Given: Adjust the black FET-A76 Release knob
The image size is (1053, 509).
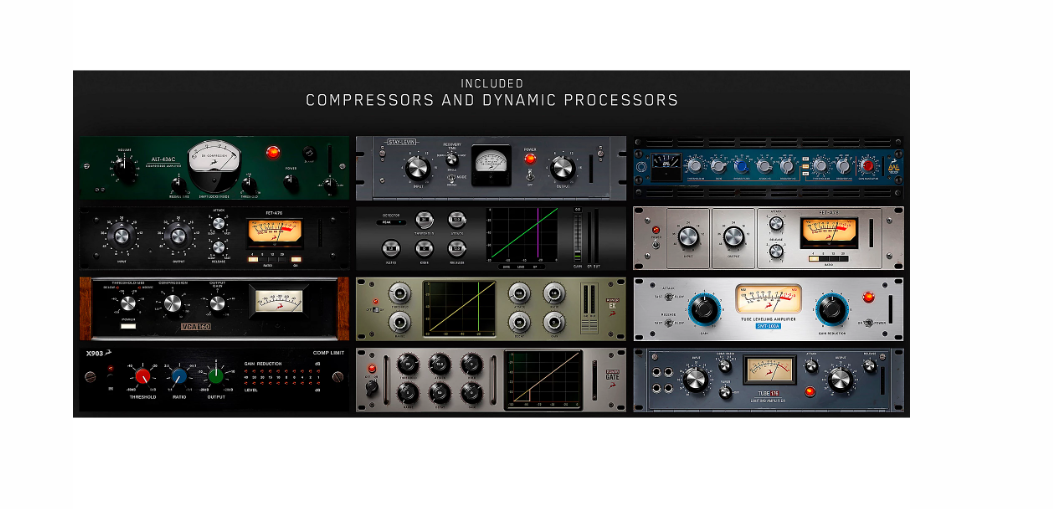Looking at the screenshot, I should (x=218, y=247).
